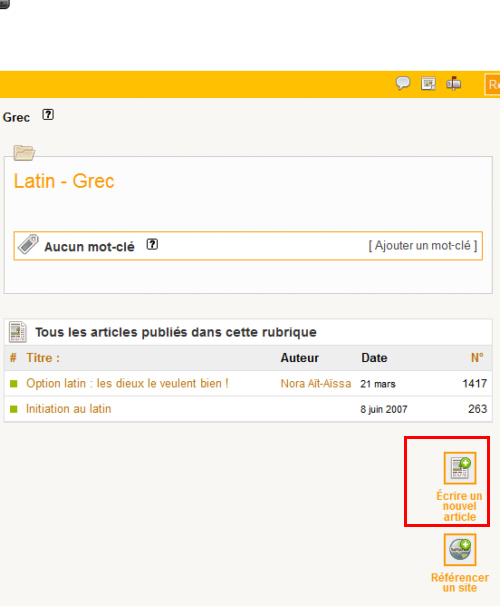Click the articles icon beside Tous les articles
Image resolution: width=500 pixels, height=606 pixels.
[x=18, y=332]
